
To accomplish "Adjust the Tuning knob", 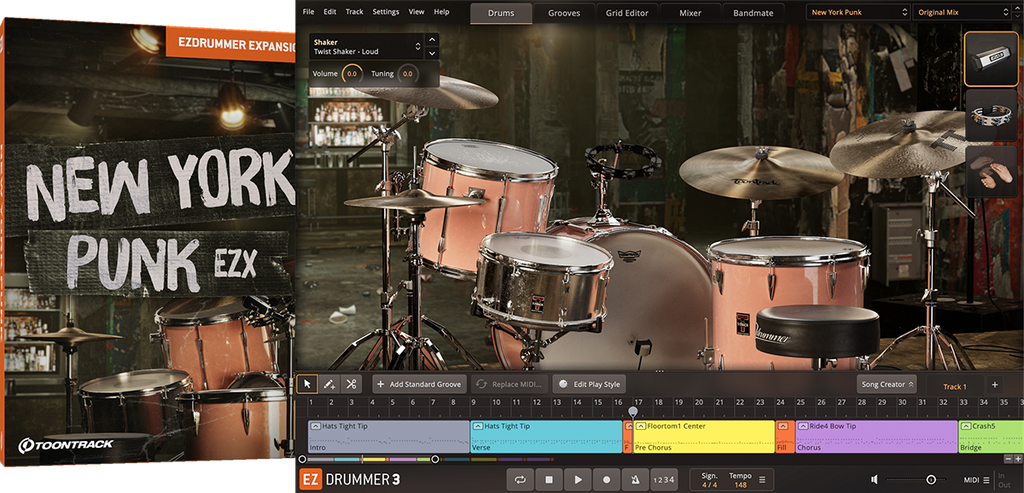I will click(407, 74).
